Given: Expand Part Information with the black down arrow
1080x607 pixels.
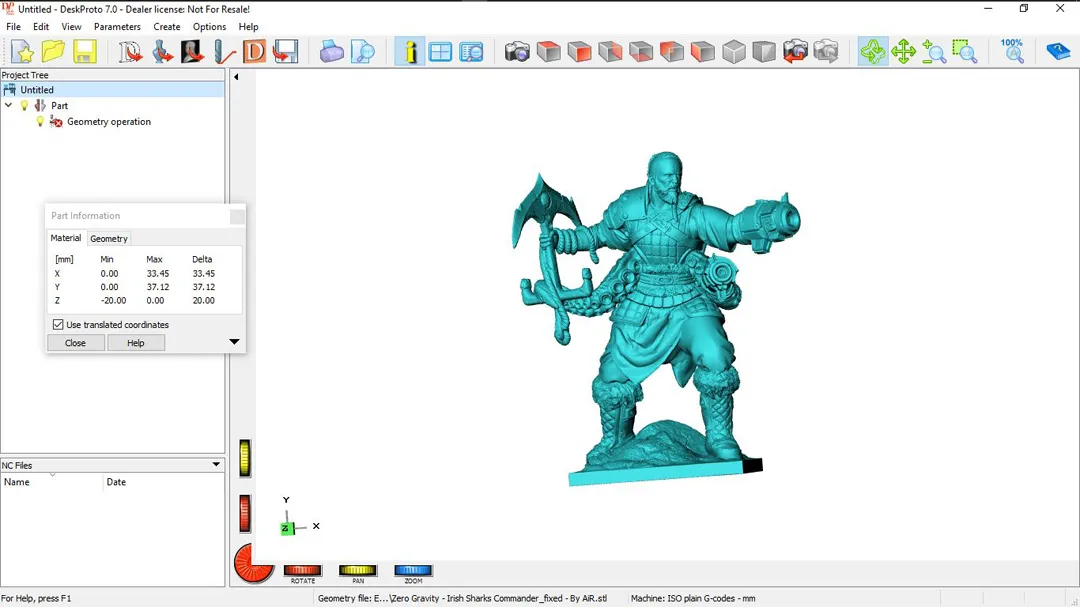Looking at the screenshot, I should 234,342.
